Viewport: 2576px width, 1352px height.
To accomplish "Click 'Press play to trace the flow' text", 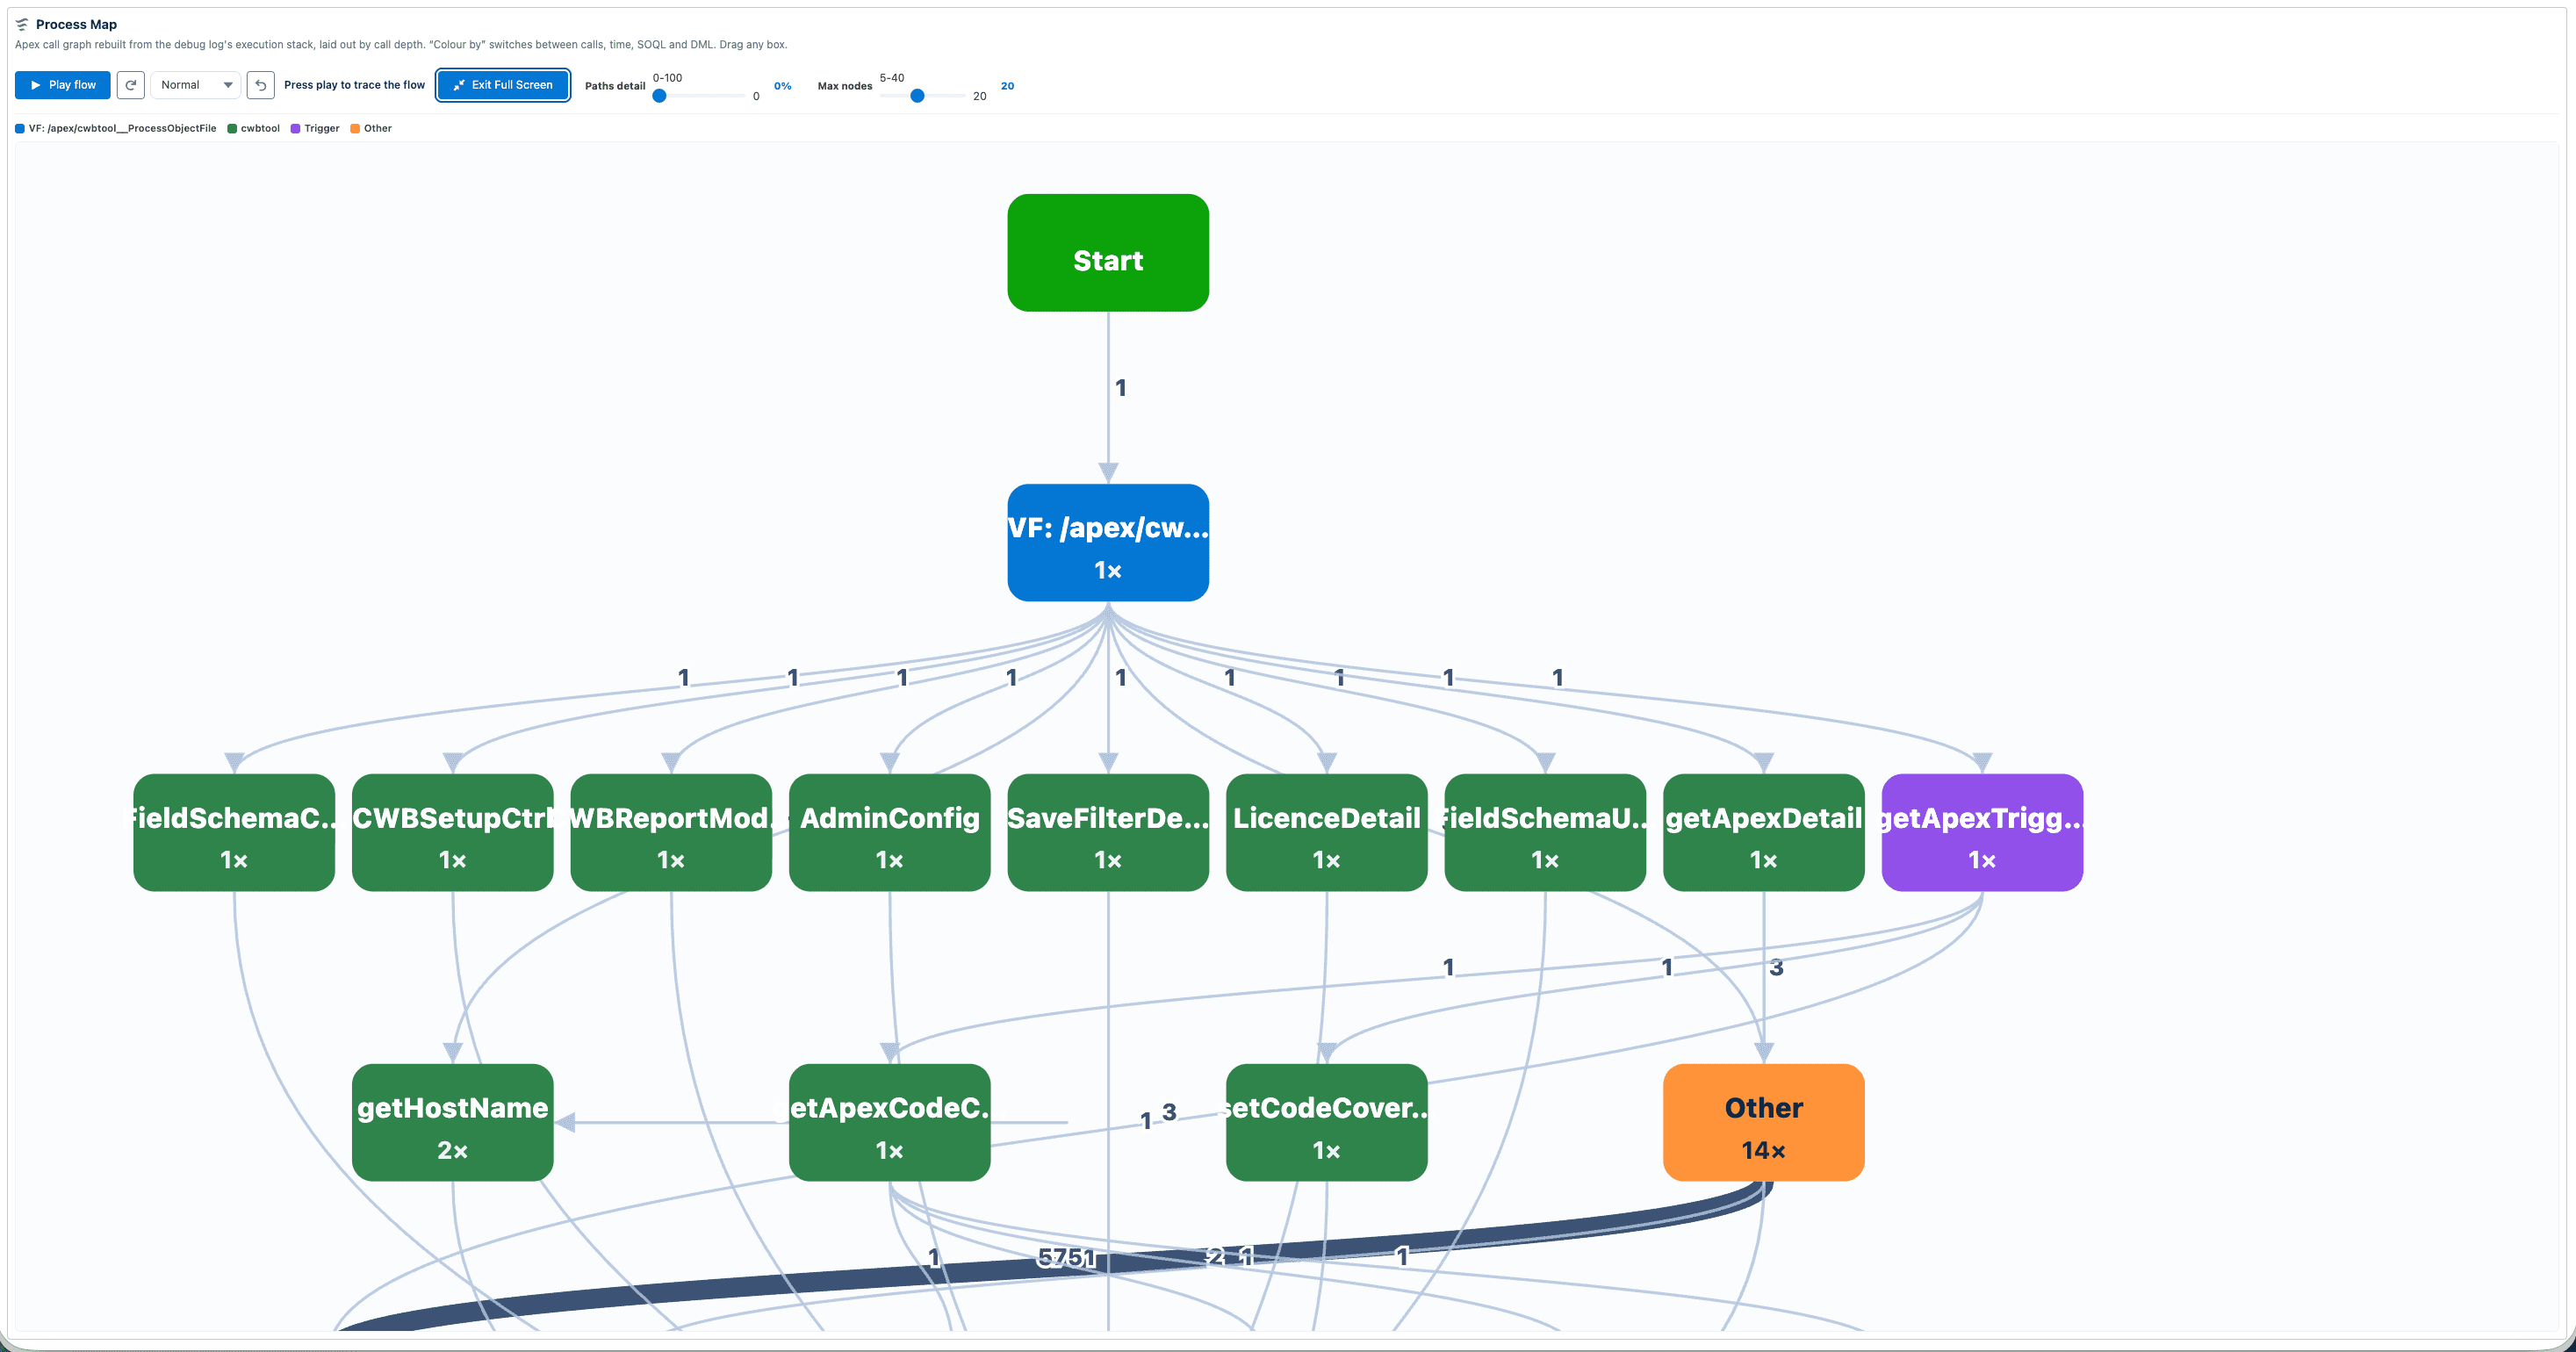I will pyautogui.click(x=354, y=85).
